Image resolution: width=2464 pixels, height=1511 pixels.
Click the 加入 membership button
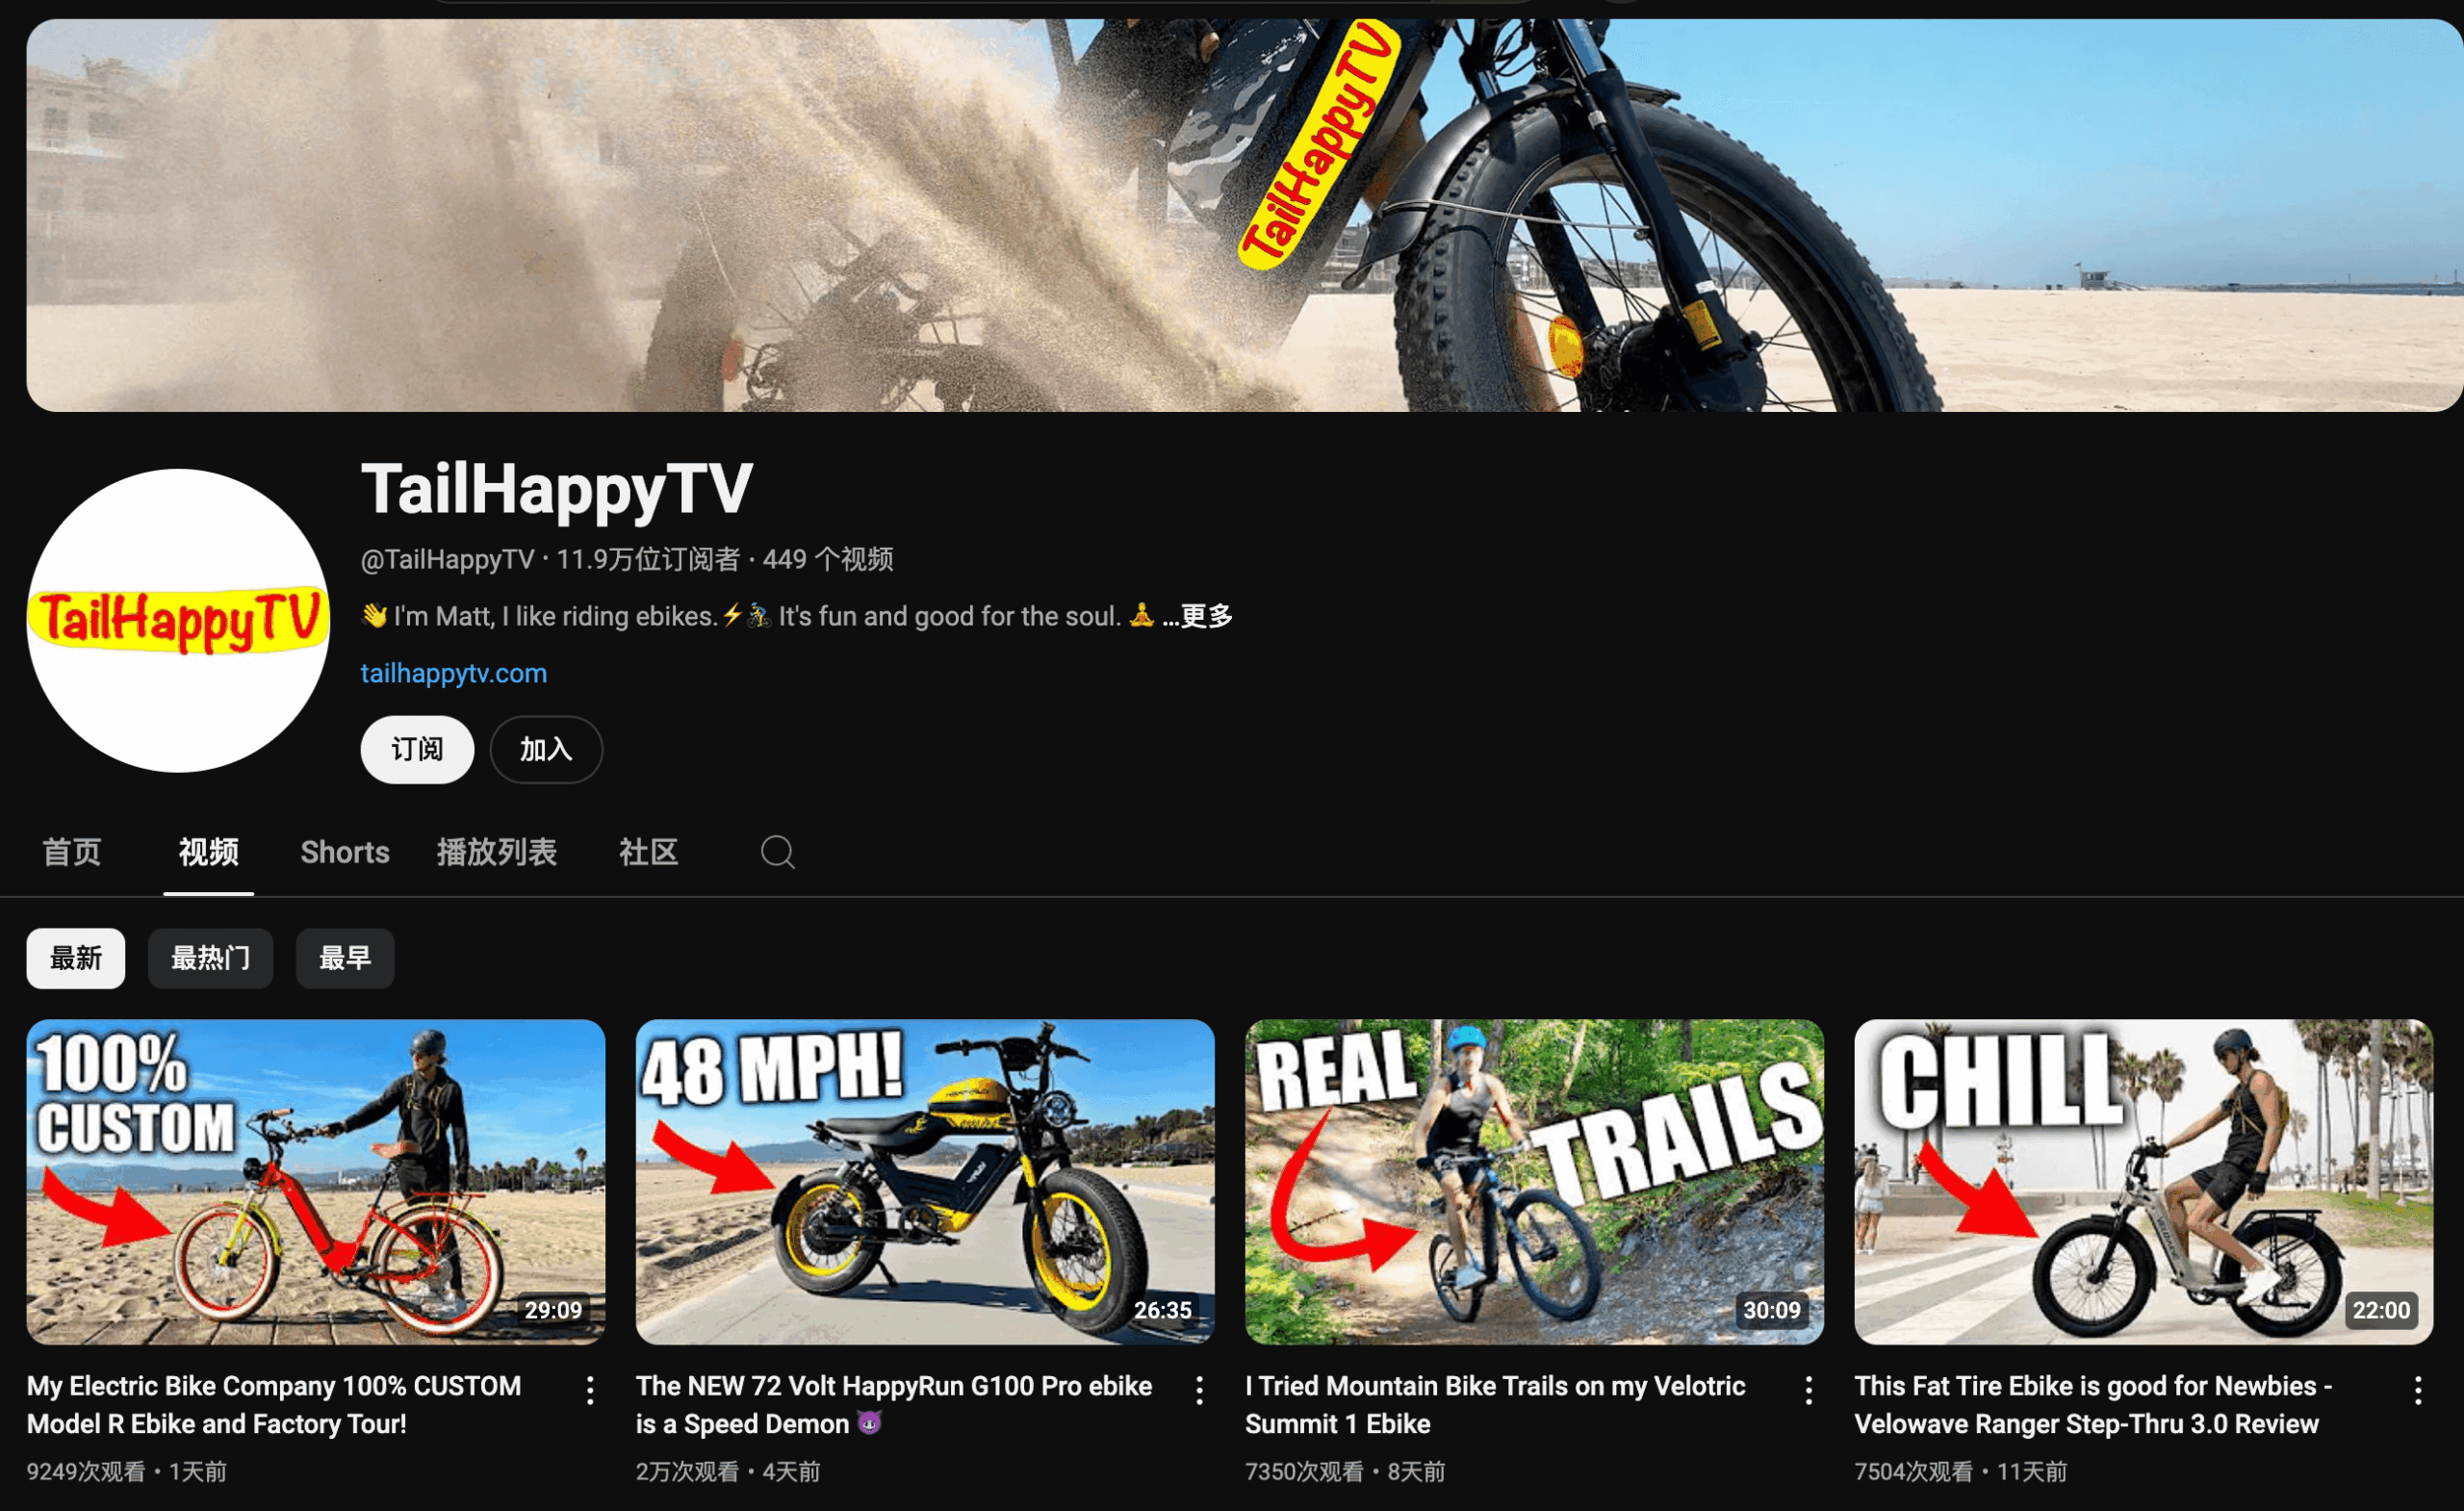point(546,749)
